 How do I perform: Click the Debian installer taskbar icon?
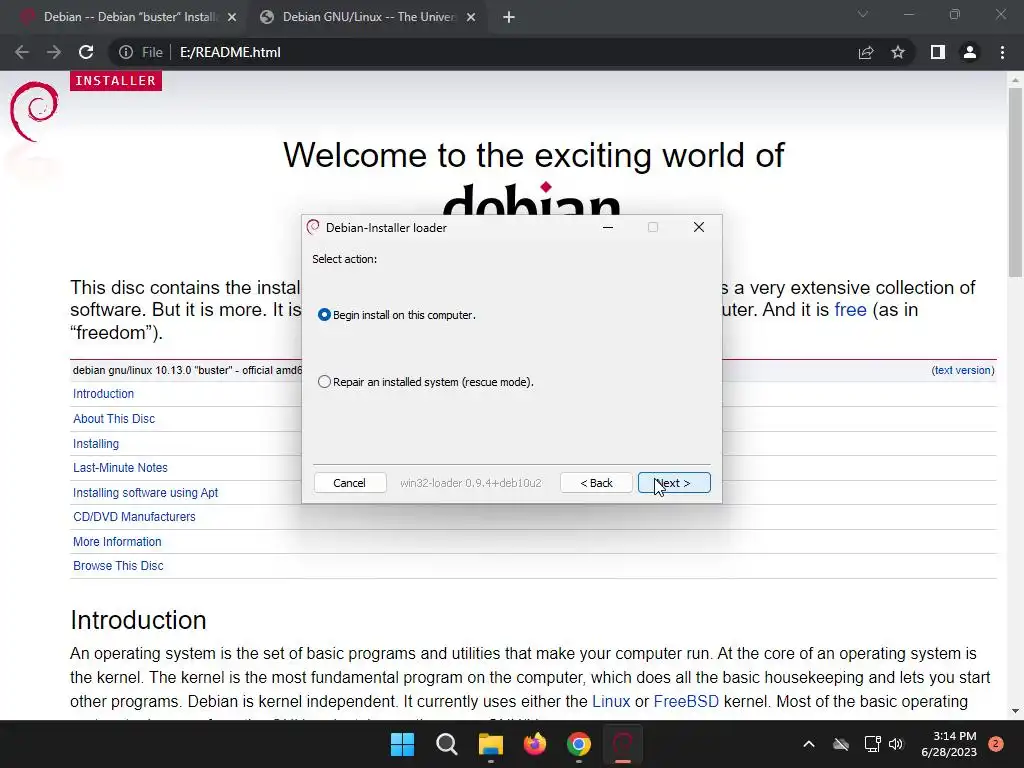[623, 744]
